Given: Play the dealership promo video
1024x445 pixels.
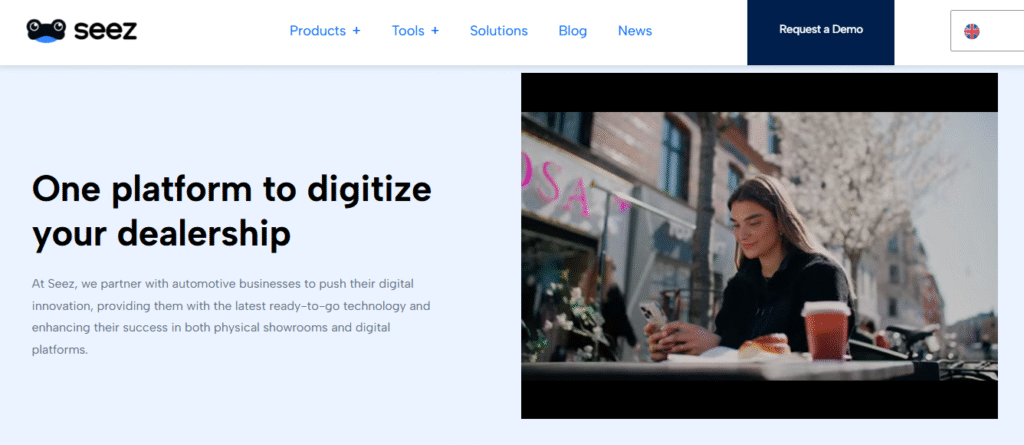Looking at the screenshot, I should [759, 246].
